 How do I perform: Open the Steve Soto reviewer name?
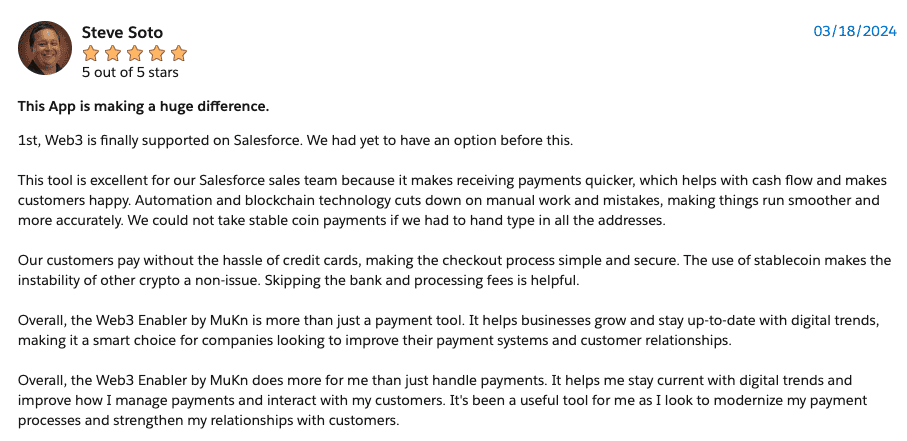click(122, 32)
